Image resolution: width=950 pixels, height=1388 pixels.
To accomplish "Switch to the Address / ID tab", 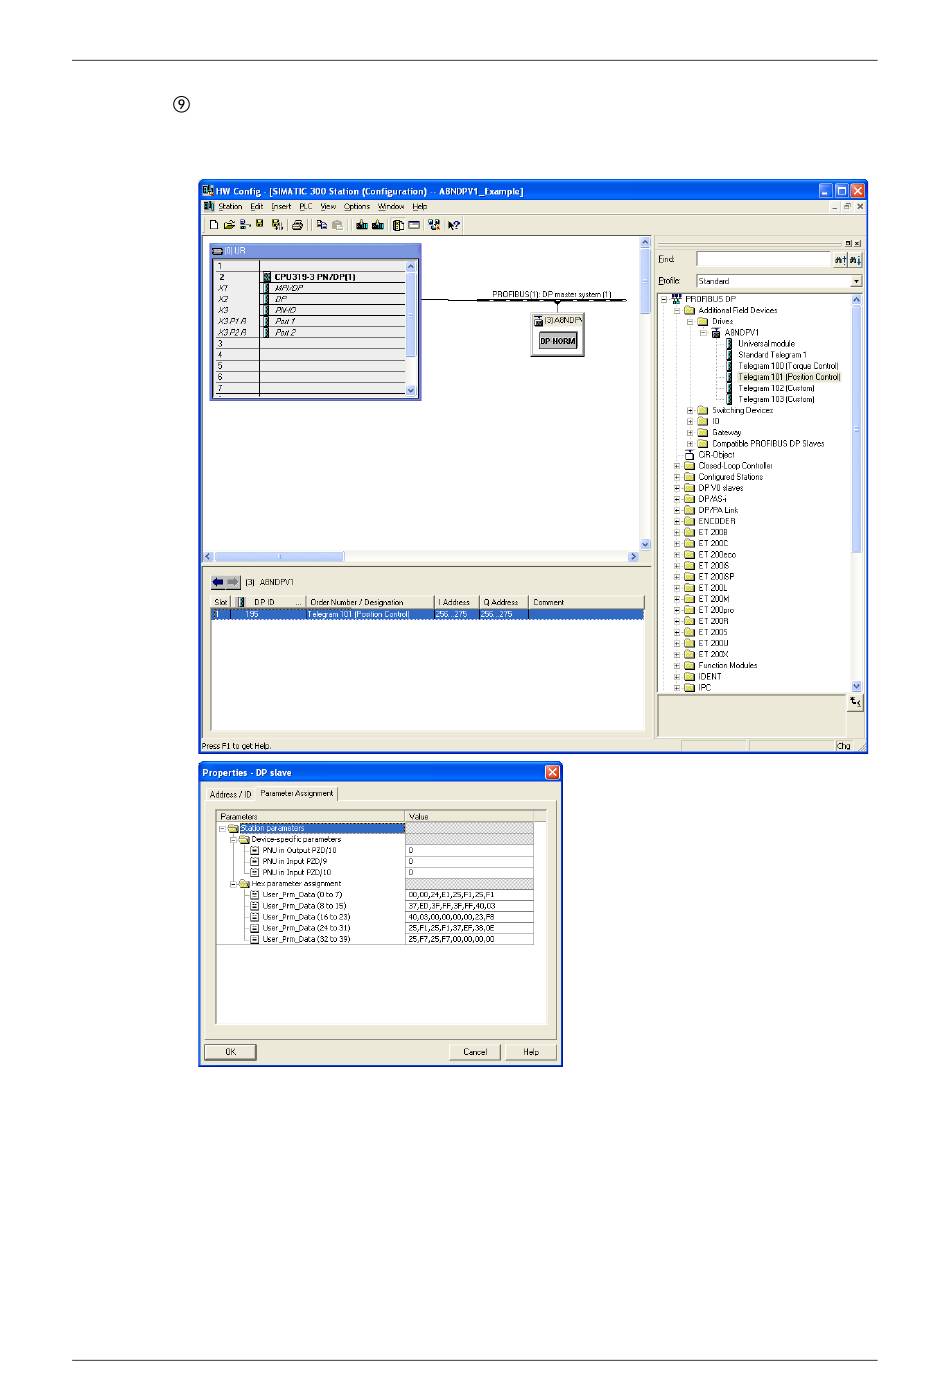I will 231,794.
